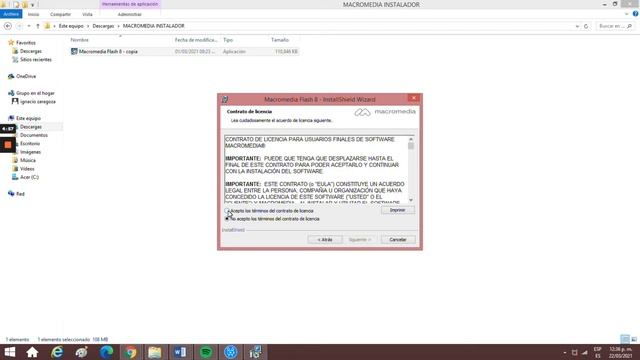Click 'Descargas' in the address breadcrumb
The width and height of the screenshot is (640, 360).
(103, 26)
